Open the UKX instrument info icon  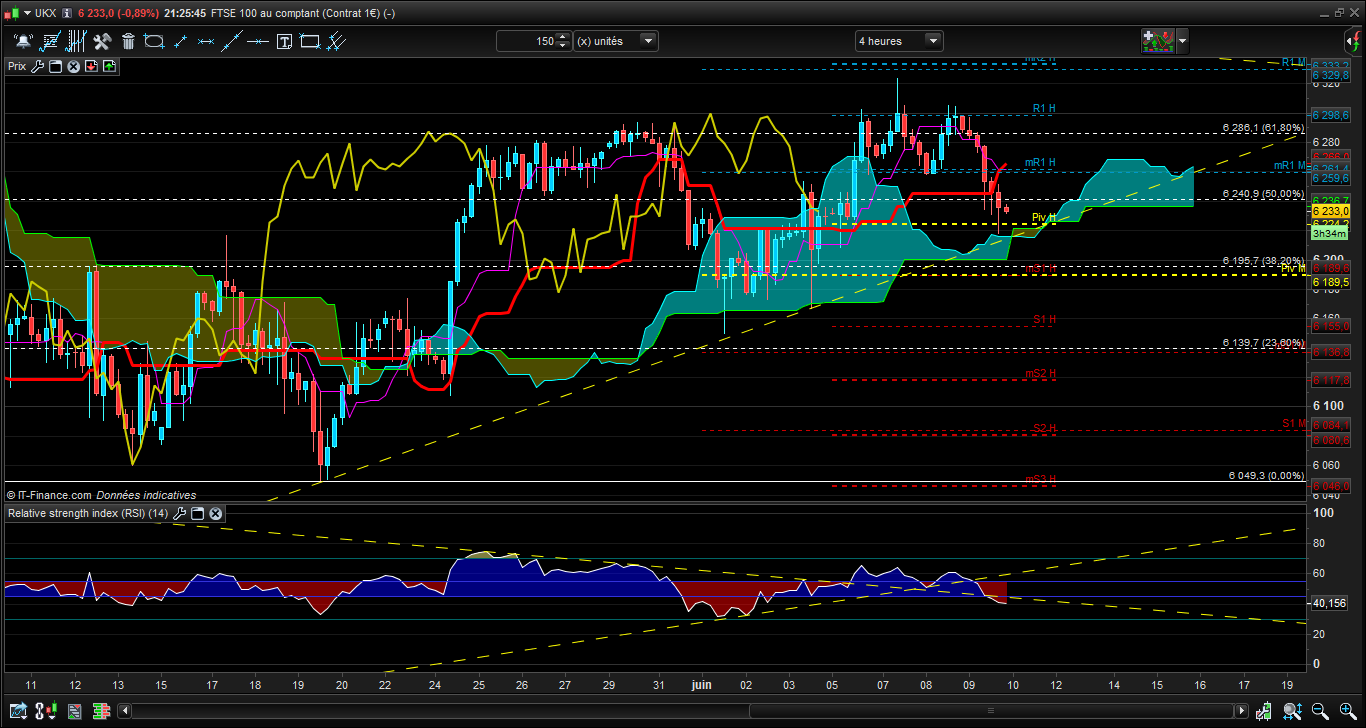(x=66, y=13)
